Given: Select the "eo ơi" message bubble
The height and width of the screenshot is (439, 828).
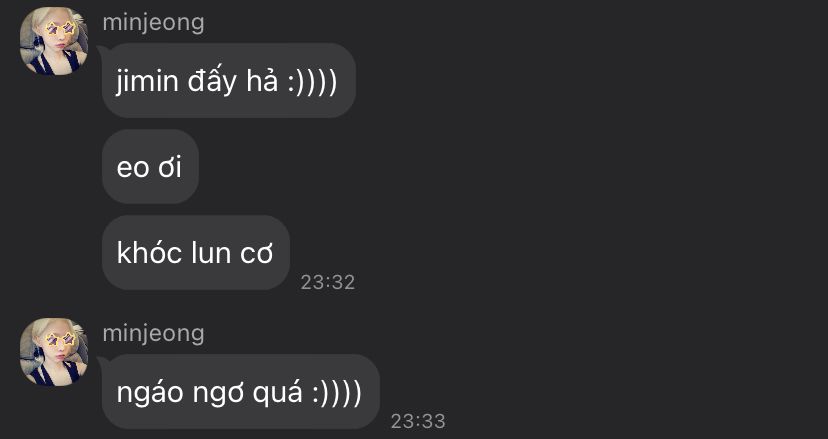Looking at the screenshot, I should (x=150, y=166).
